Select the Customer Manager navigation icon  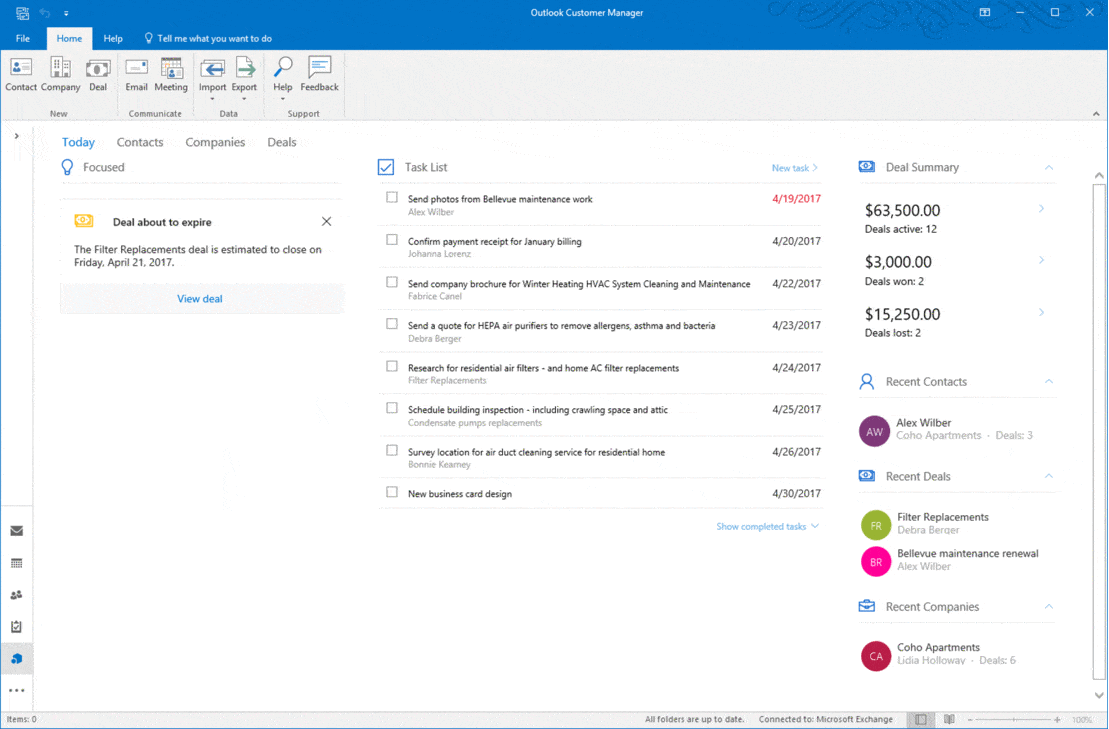point(16,659)
